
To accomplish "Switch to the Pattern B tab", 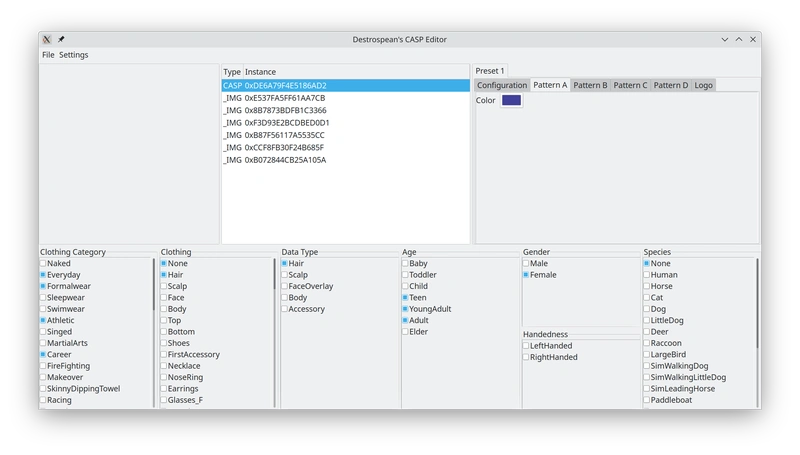I will [x=590, y=85].
